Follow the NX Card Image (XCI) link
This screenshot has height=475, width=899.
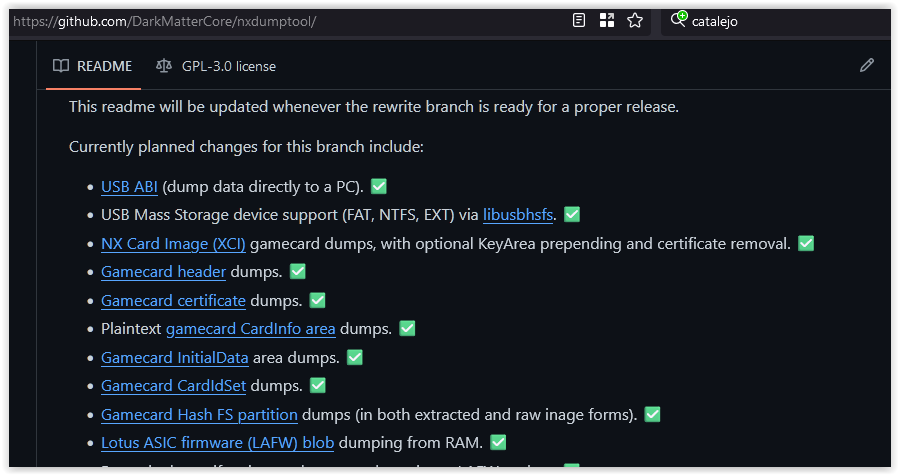pyautogui.click(x=173, y=244)
